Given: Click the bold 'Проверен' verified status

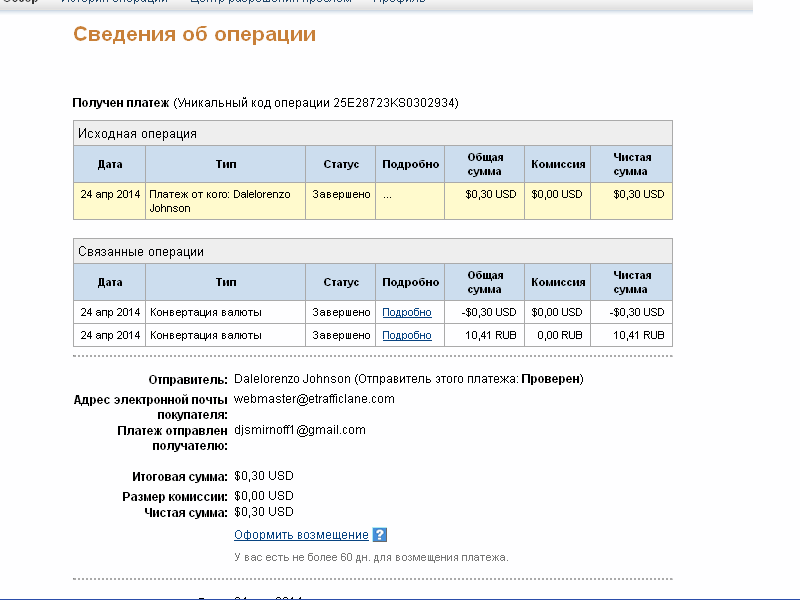Looking at the screenshot, I should click(551, 379).
